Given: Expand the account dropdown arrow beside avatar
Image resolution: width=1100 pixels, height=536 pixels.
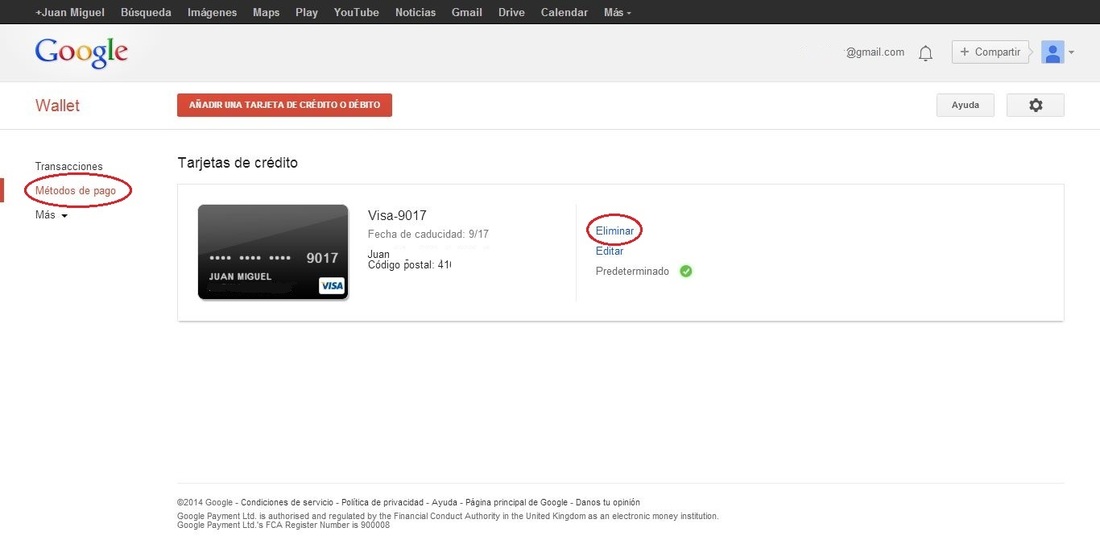Looking at the screenshot, I should pos(1071,53).
